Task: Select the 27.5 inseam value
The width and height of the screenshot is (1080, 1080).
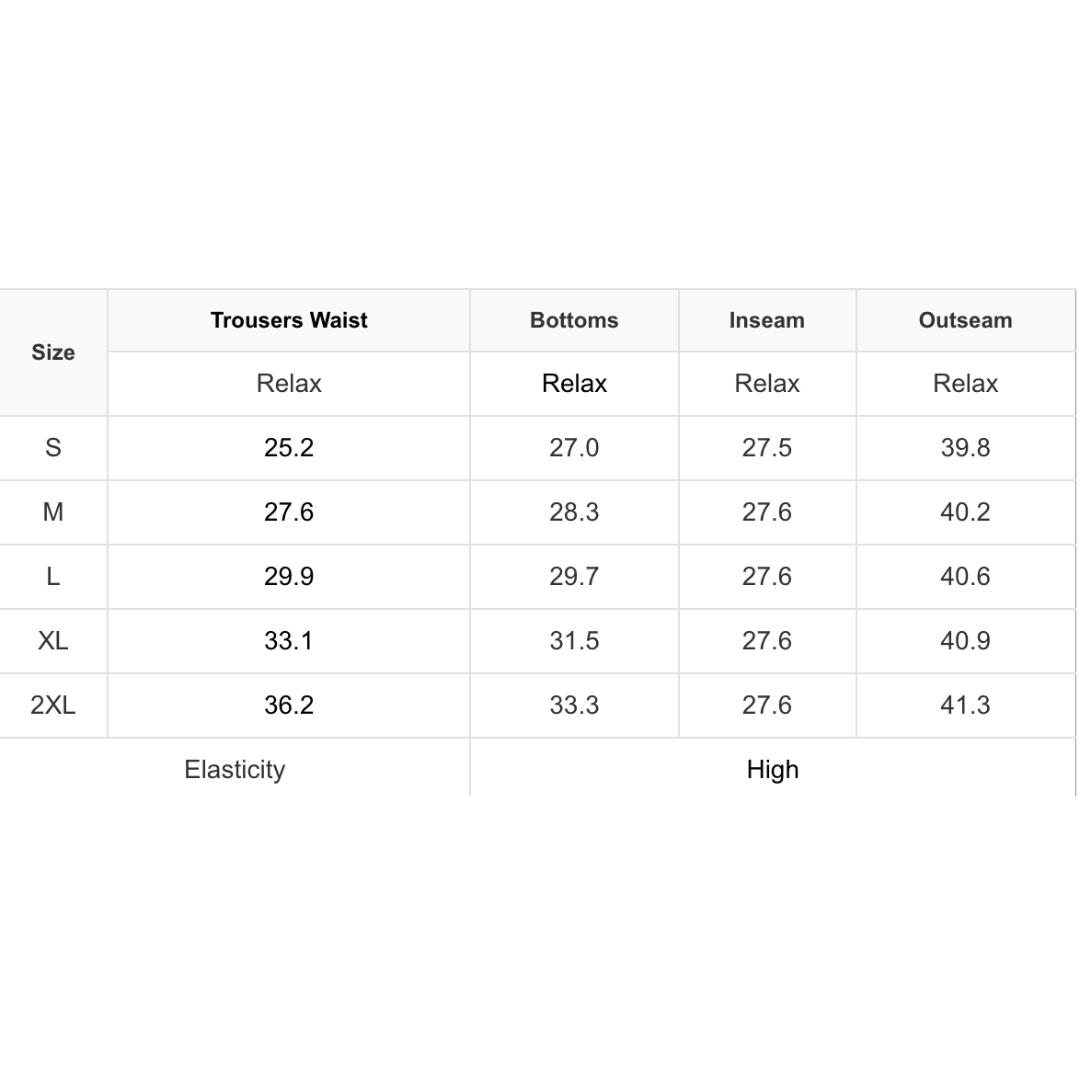Action: (767, 447)
